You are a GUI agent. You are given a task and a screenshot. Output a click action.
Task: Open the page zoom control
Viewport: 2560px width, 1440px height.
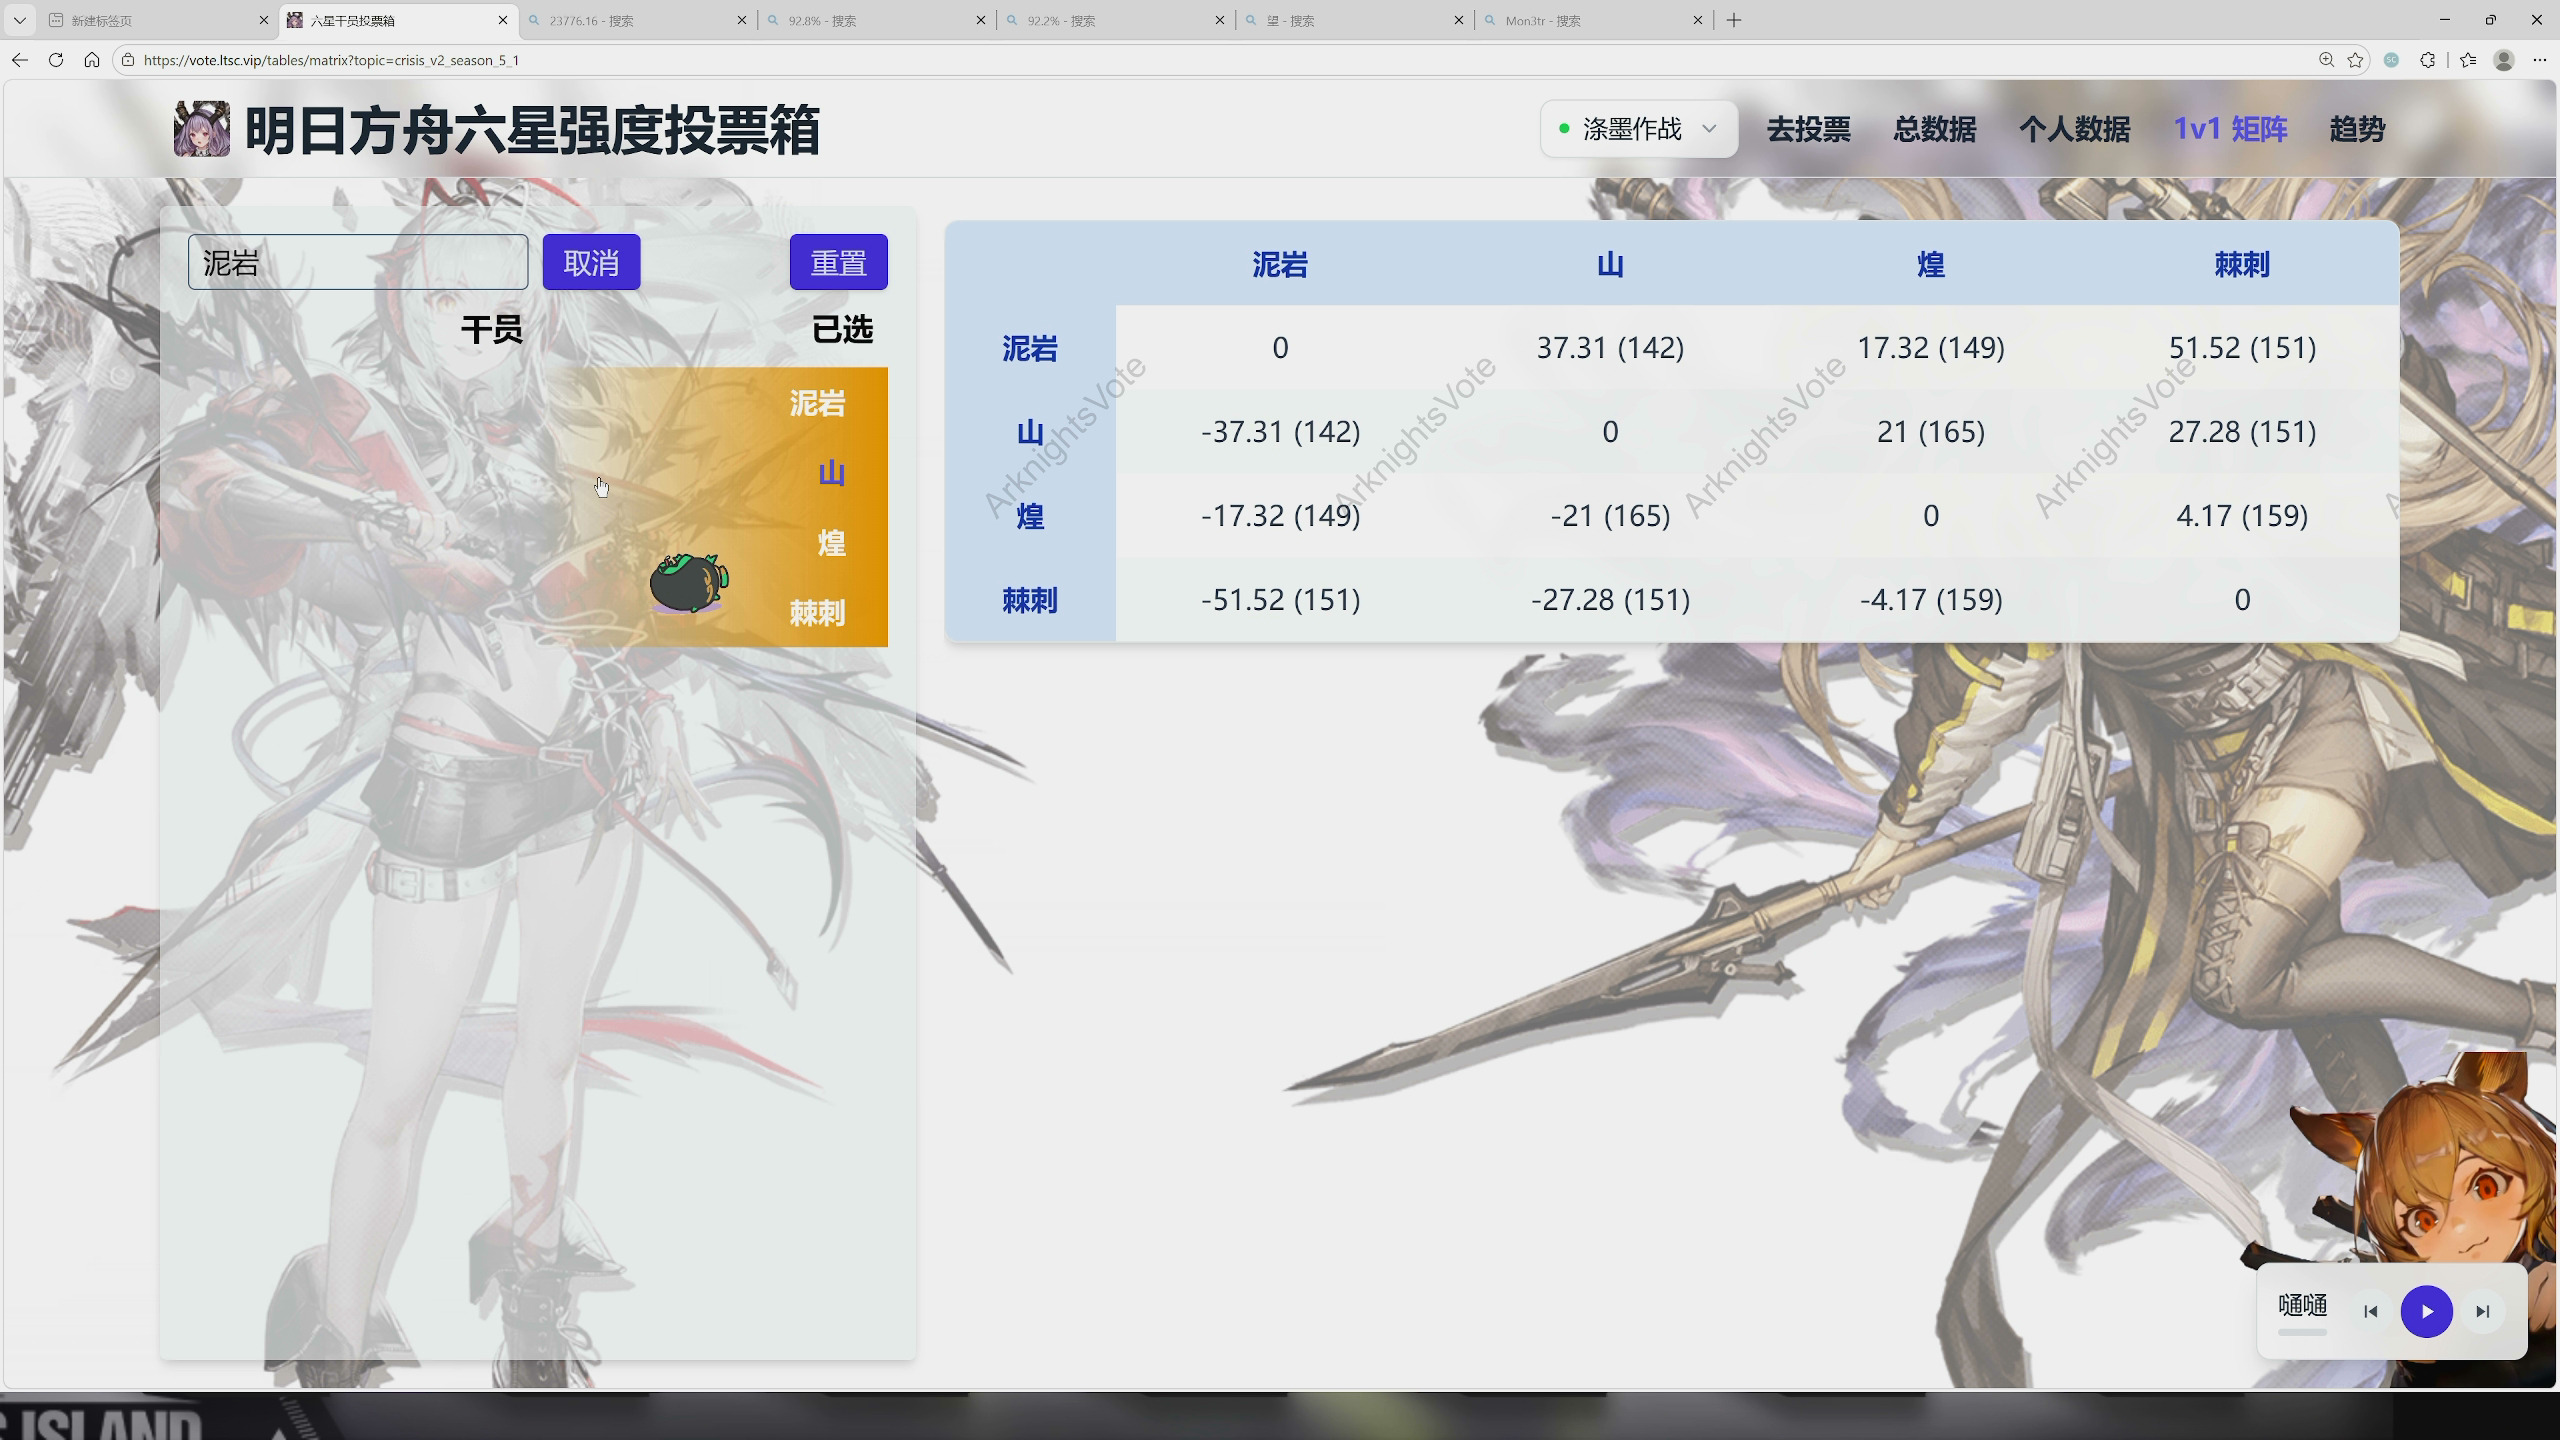tap(2326, 60)
